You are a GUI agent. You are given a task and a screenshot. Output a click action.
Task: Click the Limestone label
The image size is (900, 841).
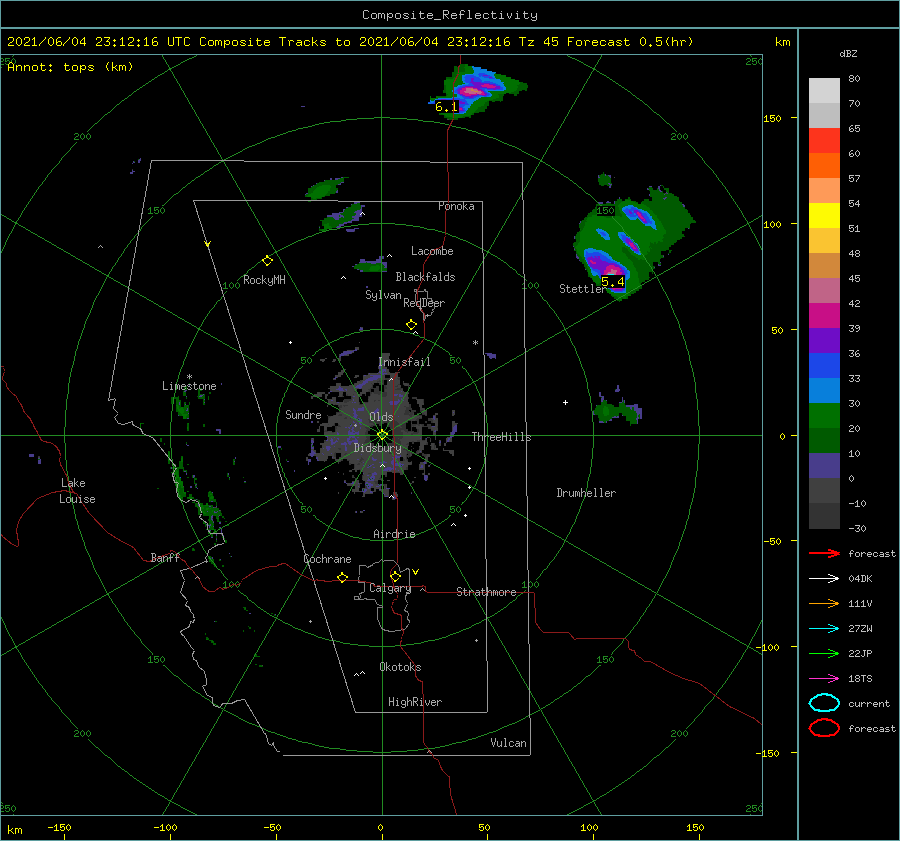tap(189, 386)
